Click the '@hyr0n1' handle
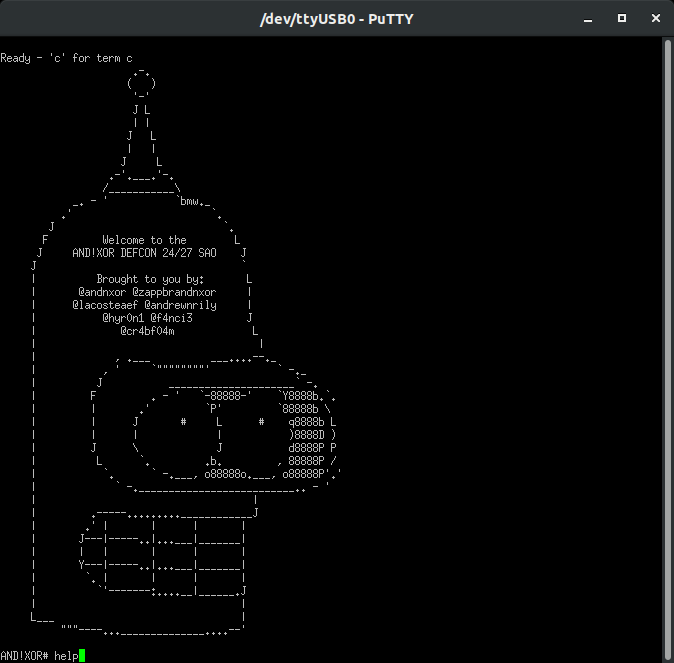 click(x=123, y=318)
